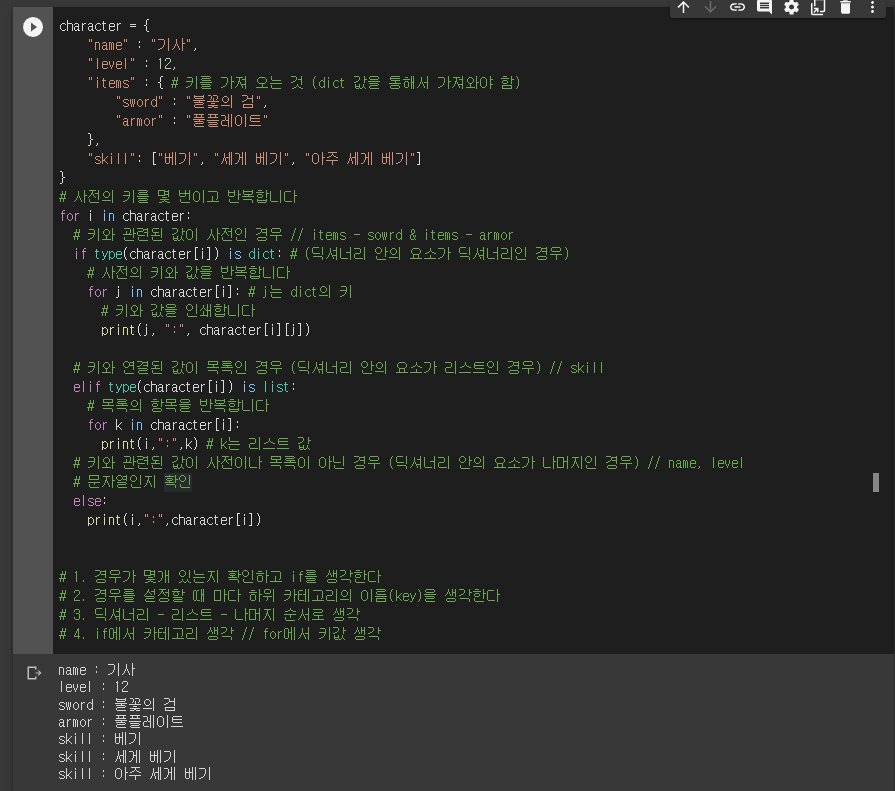Click the comment line ending '// name, level'

pyautogui.click(x=408, y=463)
